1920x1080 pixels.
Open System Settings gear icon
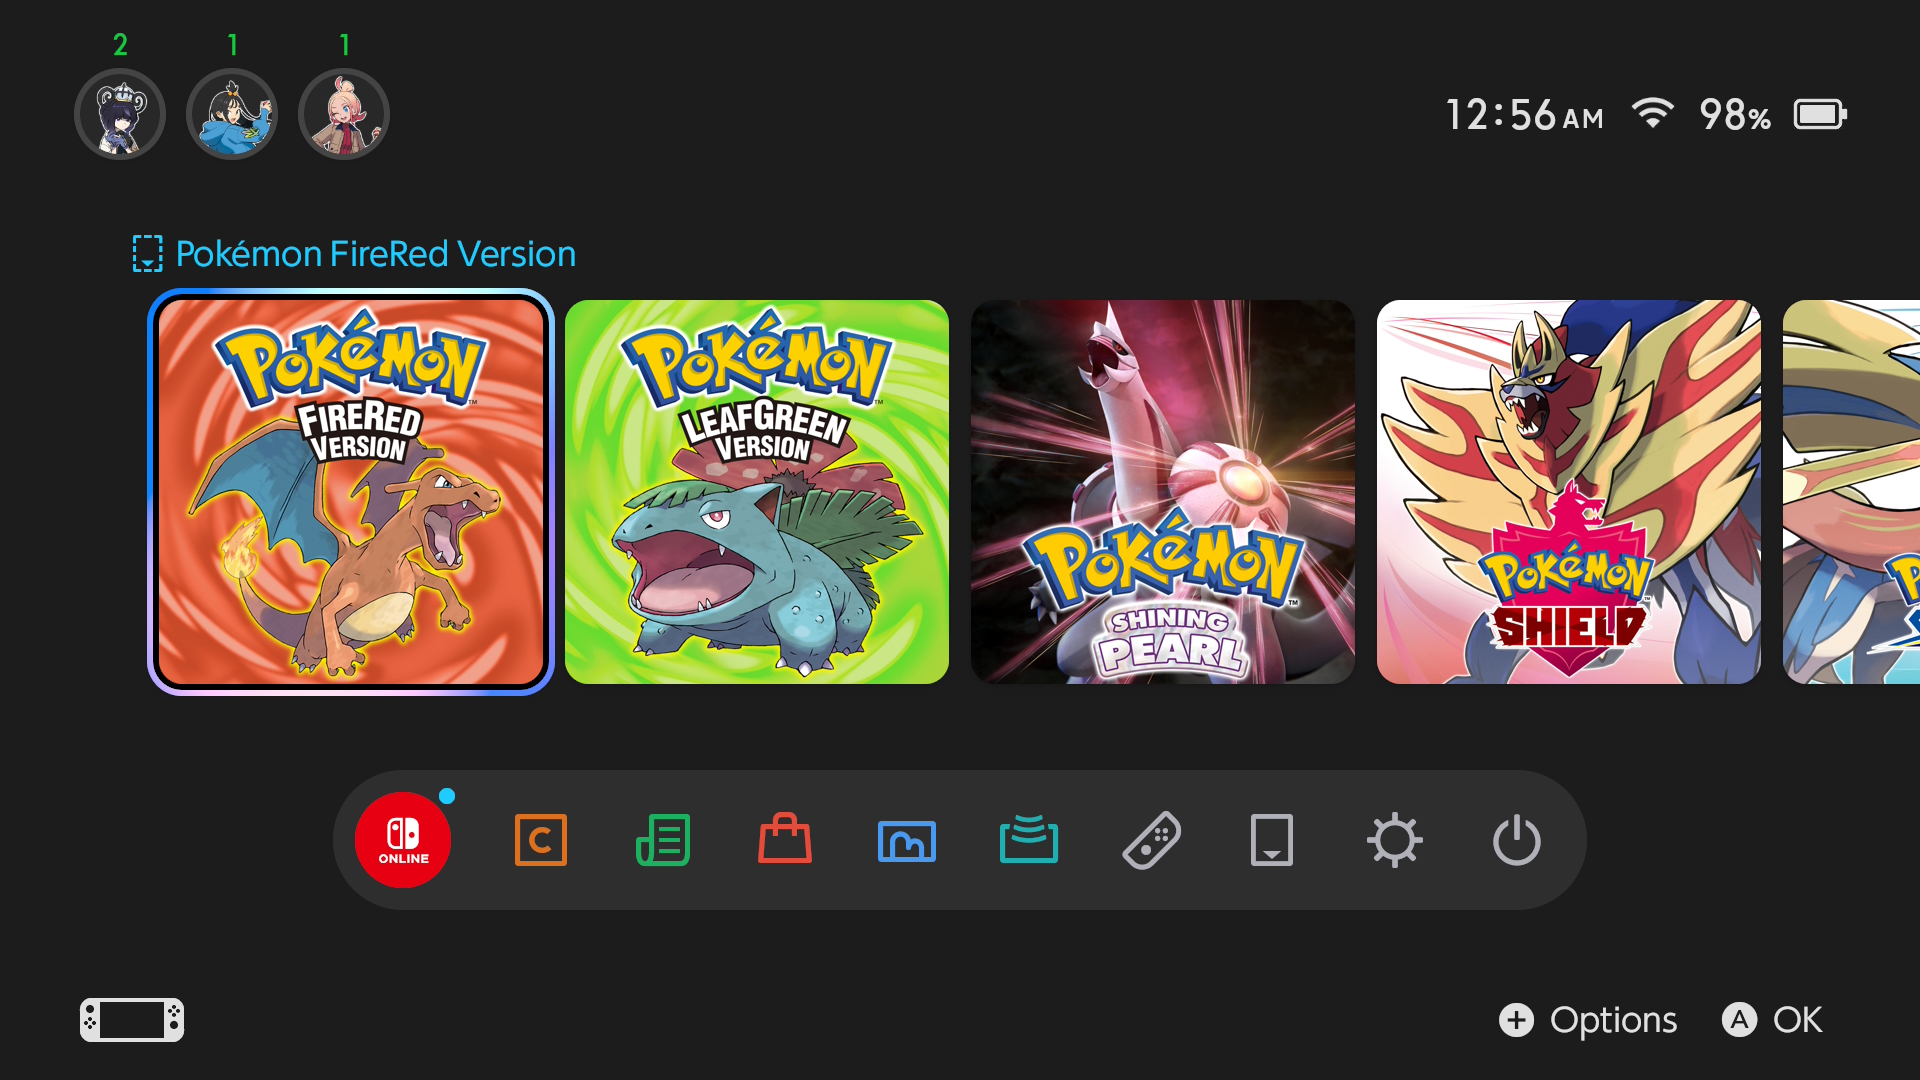pyautogui.click(x=1395, y=840)
